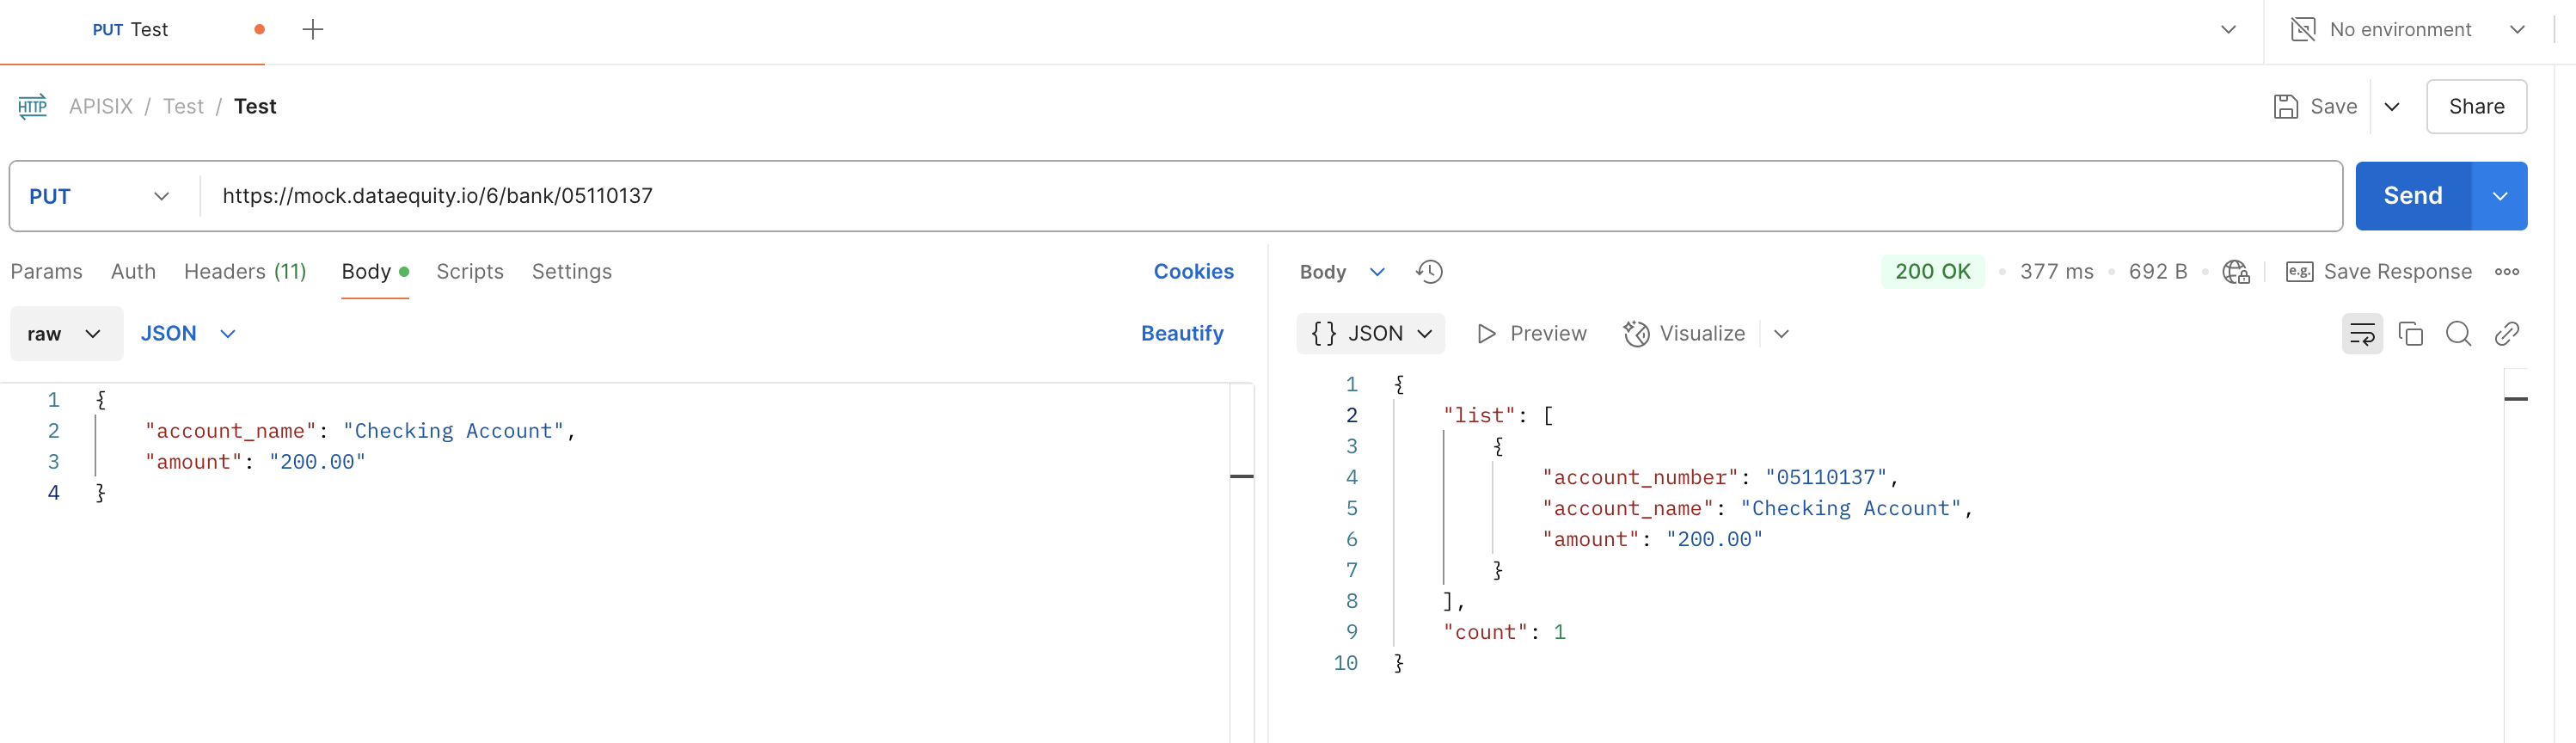Click "account_number" key in response
This screenshot has width=2576, height=743.
pos(1640,478)
